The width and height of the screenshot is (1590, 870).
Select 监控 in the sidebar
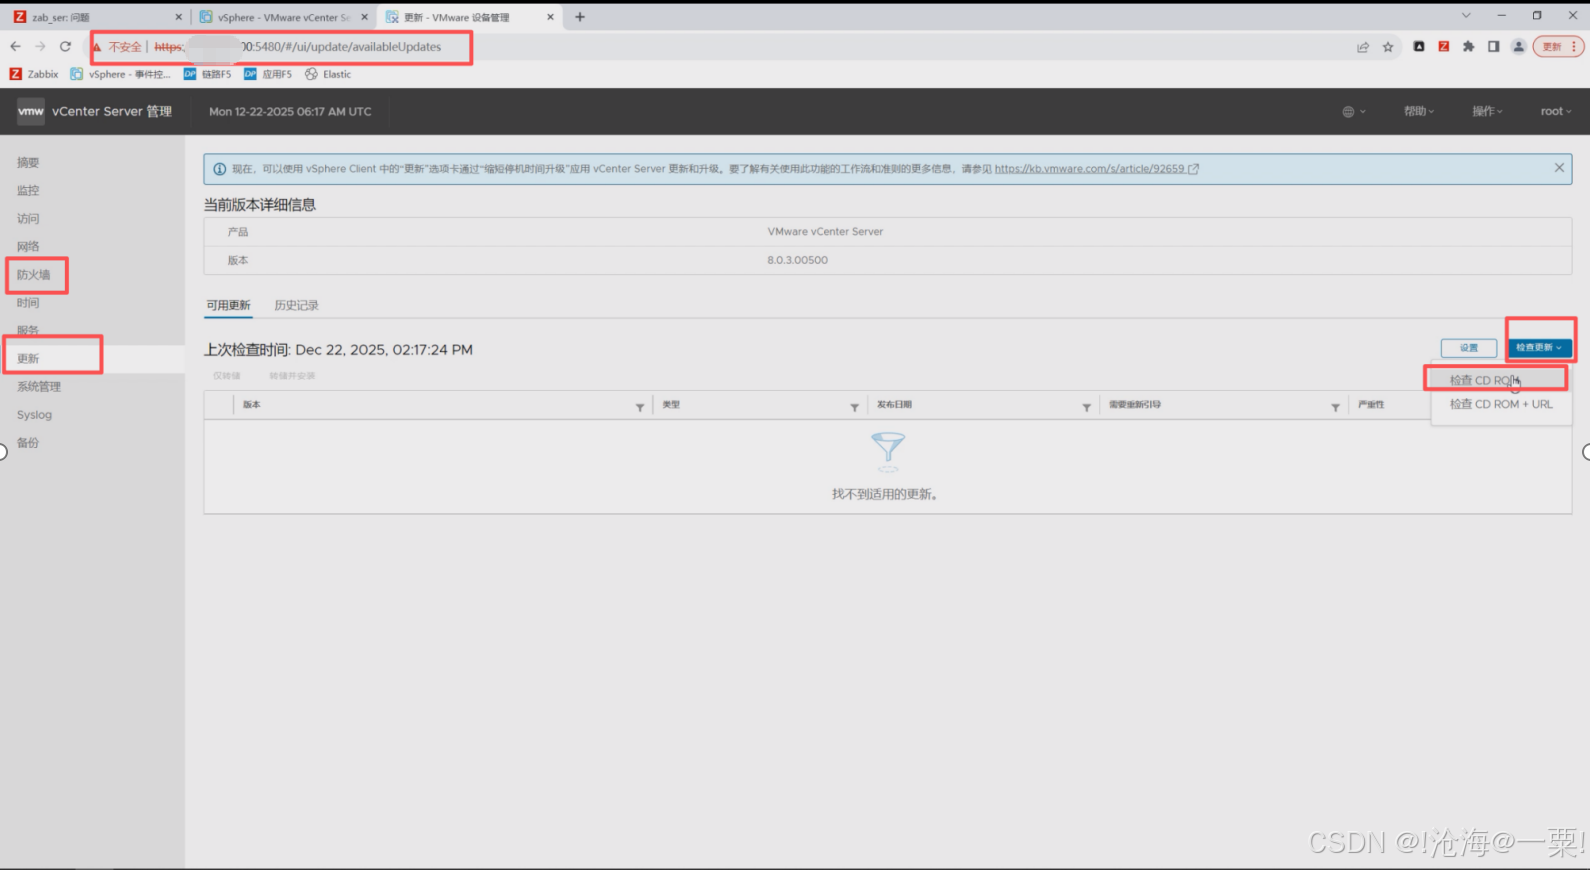coord(28,190)
